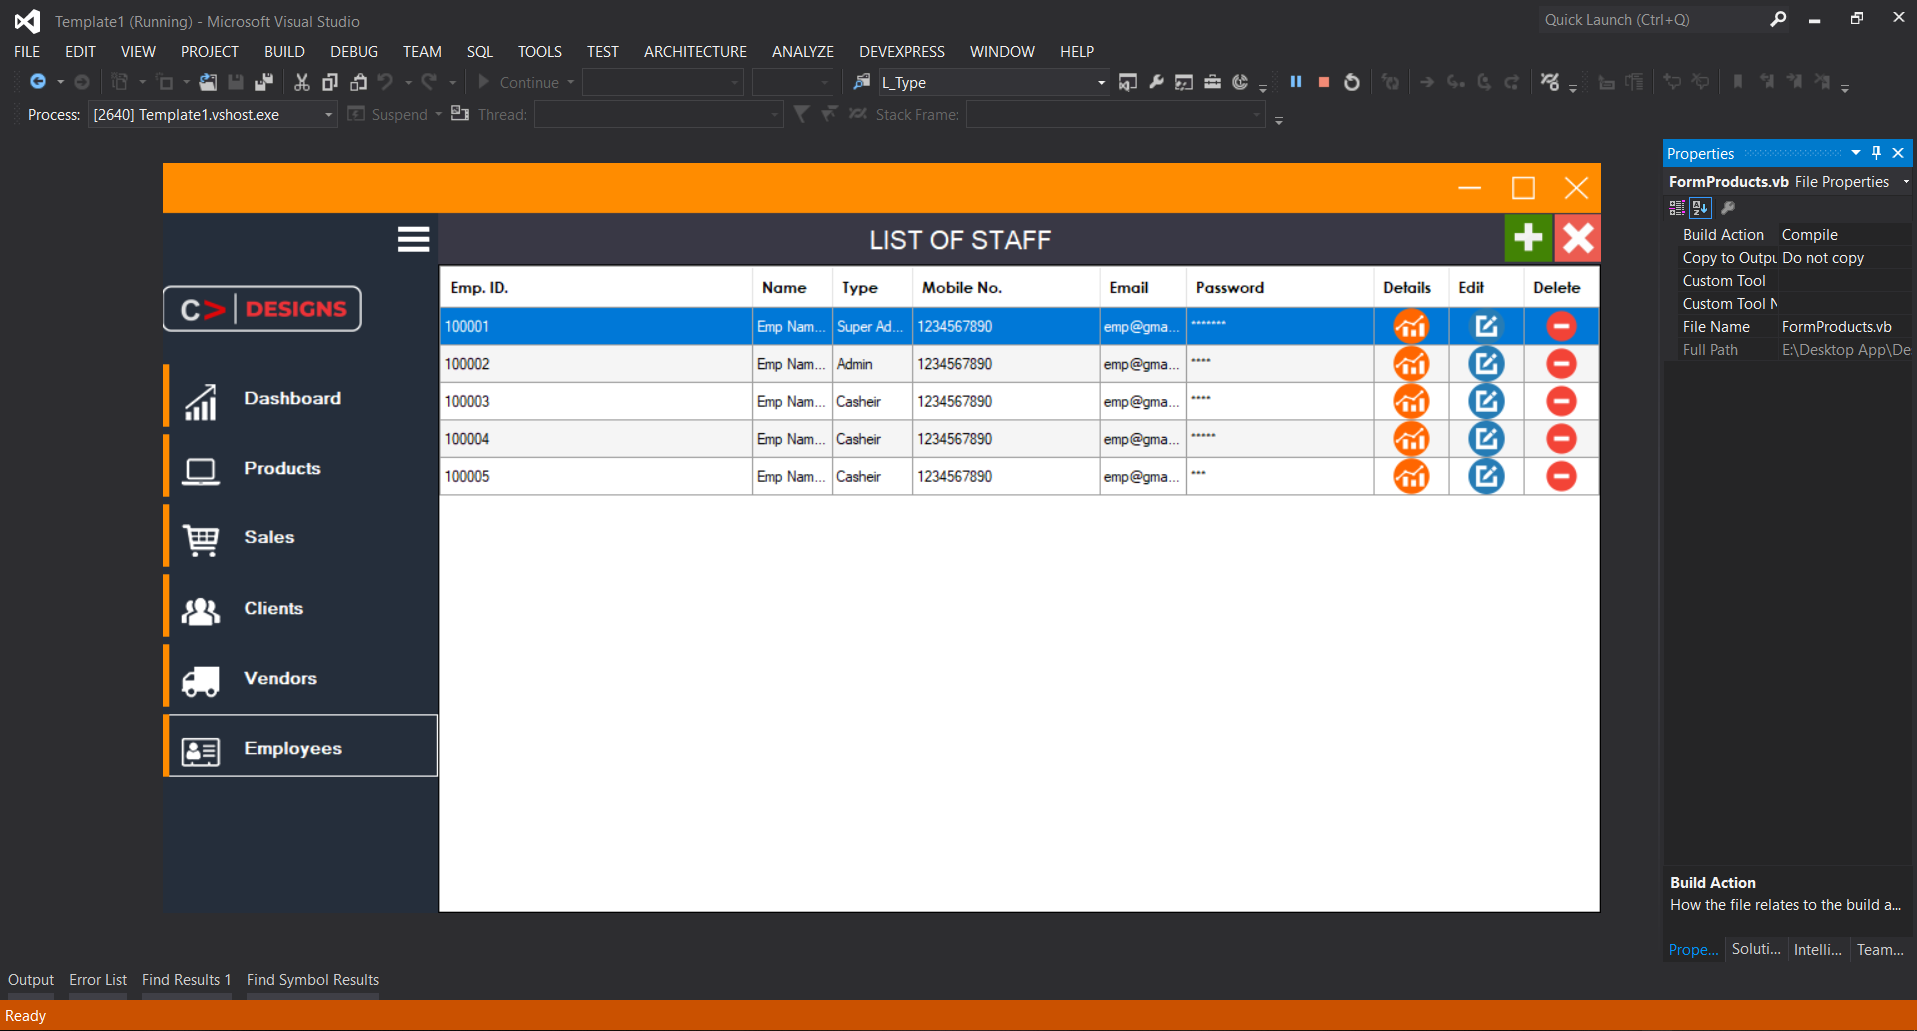Screen dimensions: 1917x1031
Task: Open the hamburger menu in the sidebar
Action: pos(413,239)
